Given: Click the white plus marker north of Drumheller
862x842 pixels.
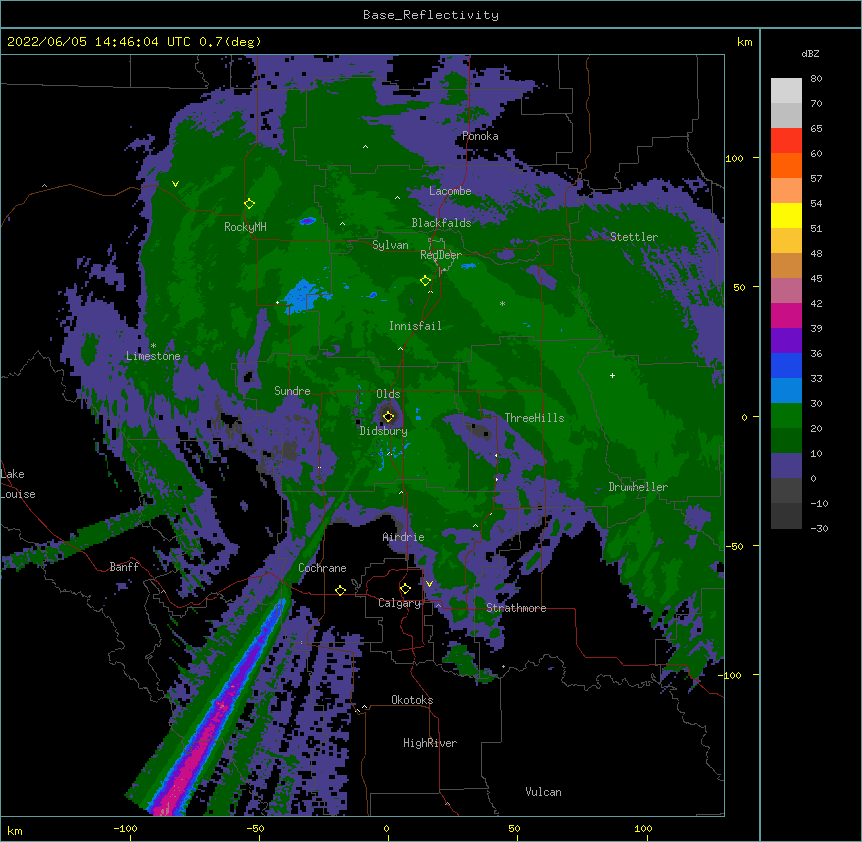Looking at the screenshot, I should click(612, 375).
